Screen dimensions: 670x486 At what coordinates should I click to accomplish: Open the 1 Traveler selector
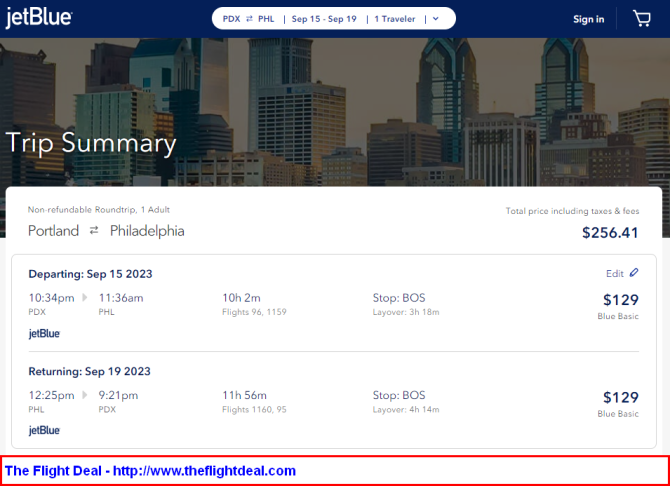395,19
